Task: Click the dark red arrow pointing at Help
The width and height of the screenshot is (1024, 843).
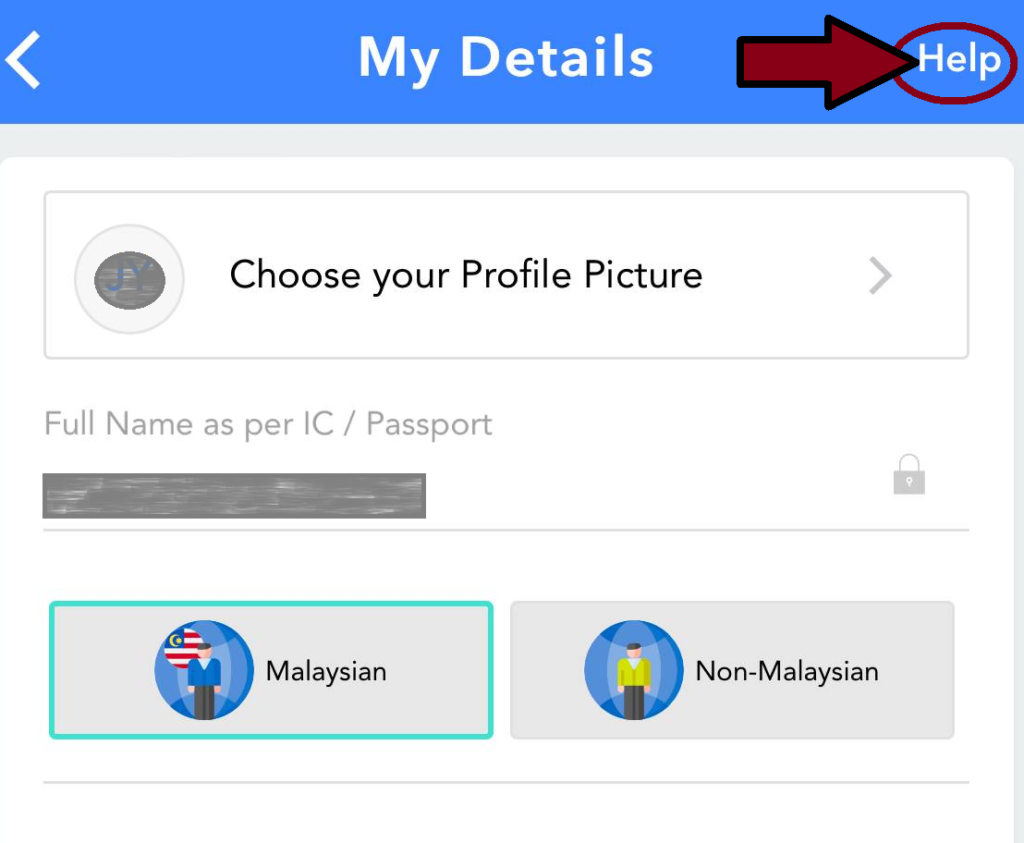Action: click(x=826, y=62)
